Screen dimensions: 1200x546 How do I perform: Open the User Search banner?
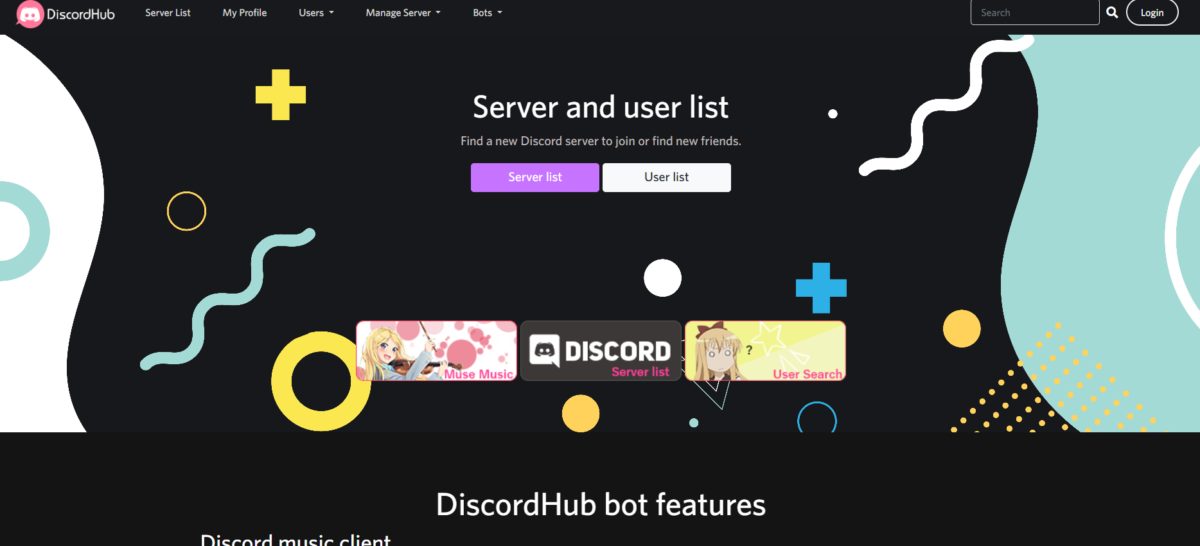click(x=765, y=351)
